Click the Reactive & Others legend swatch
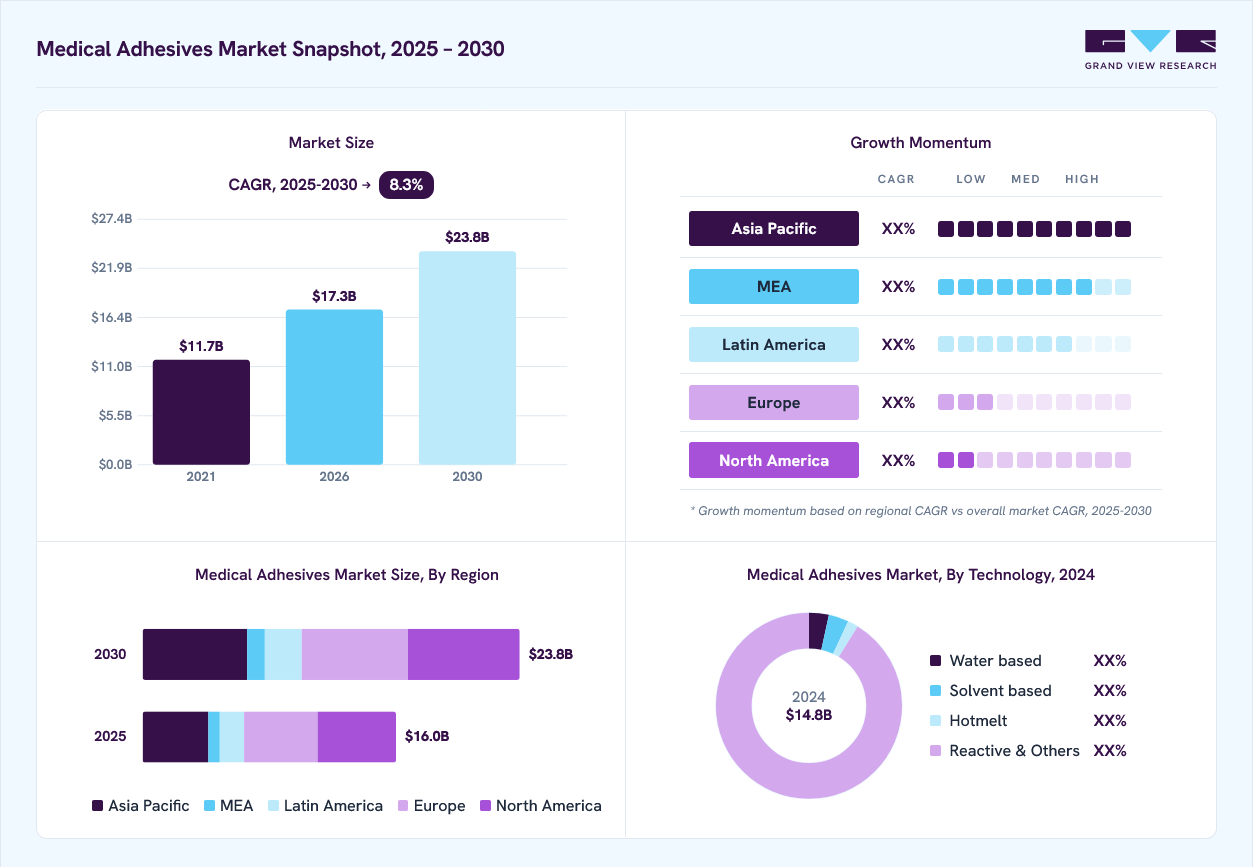This screenshot has height=867, width=1253. click(x=936, y=751)
